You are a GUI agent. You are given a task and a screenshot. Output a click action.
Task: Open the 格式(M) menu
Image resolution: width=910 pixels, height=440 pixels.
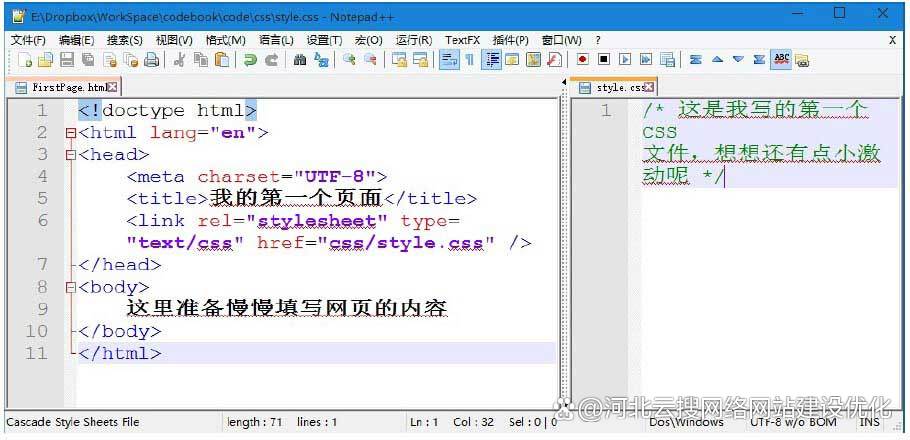pos(225,40)
